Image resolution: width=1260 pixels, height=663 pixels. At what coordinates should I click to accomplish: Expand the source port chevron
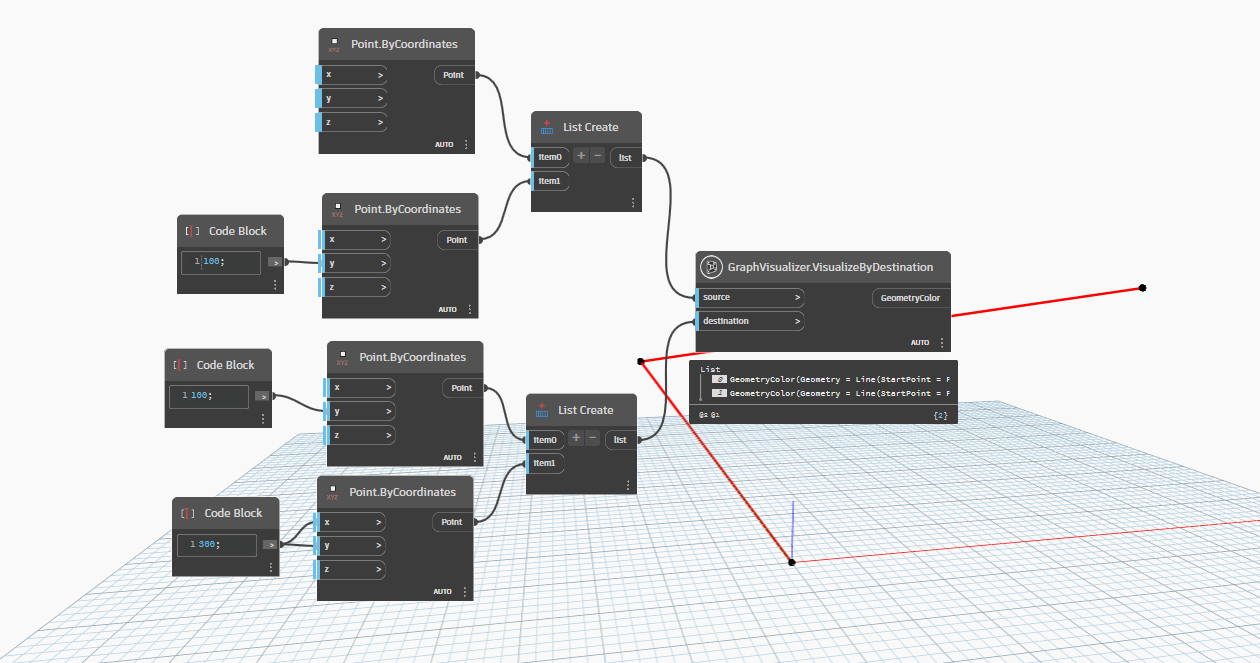pos(797,297)
